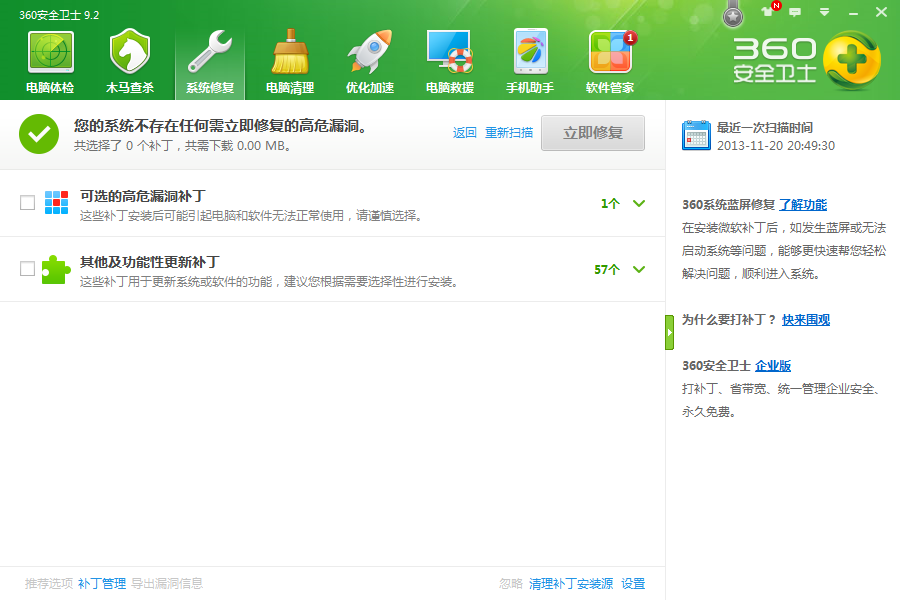Click the 360系统蓝屏修复 heading text

pos(728,204)
